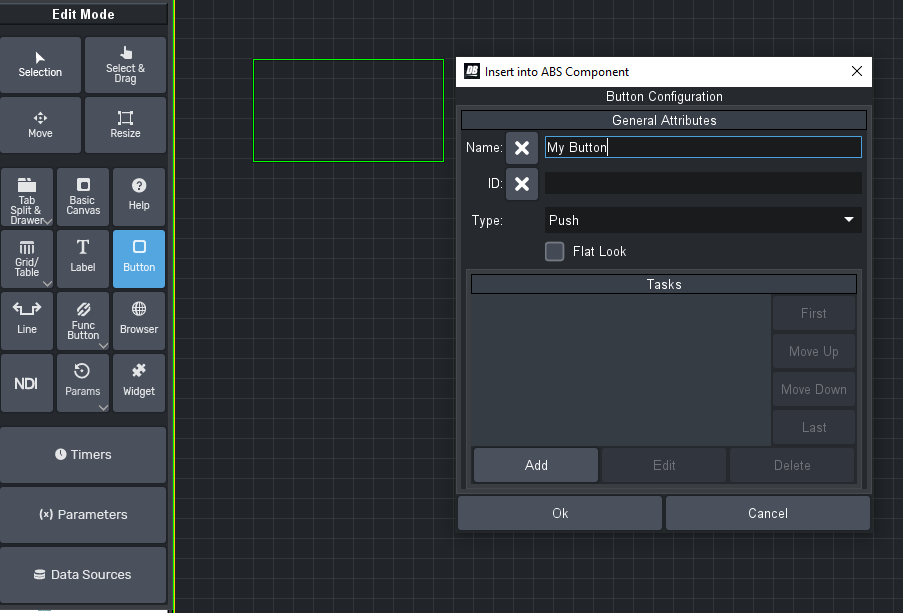Click the General Attributes section header
This screenshot has height=613, width=903.
click(x=664, y=120)
